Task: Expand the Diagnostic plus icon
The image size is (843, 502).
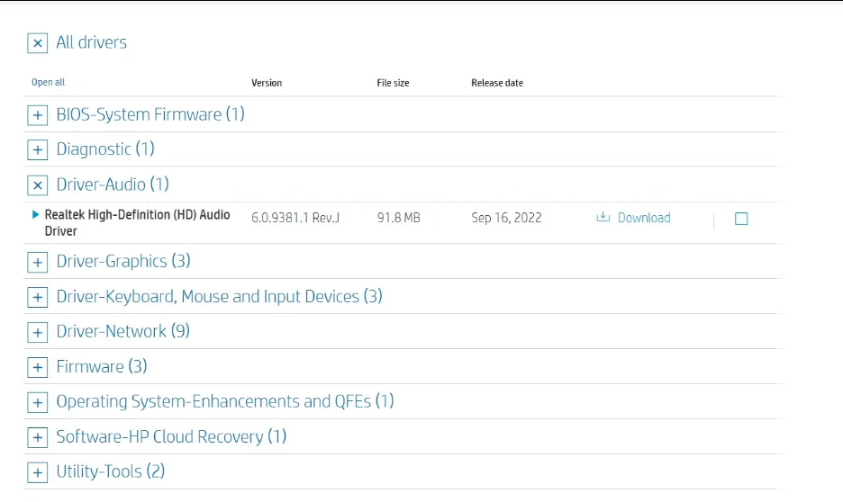Action: (37, 150)
